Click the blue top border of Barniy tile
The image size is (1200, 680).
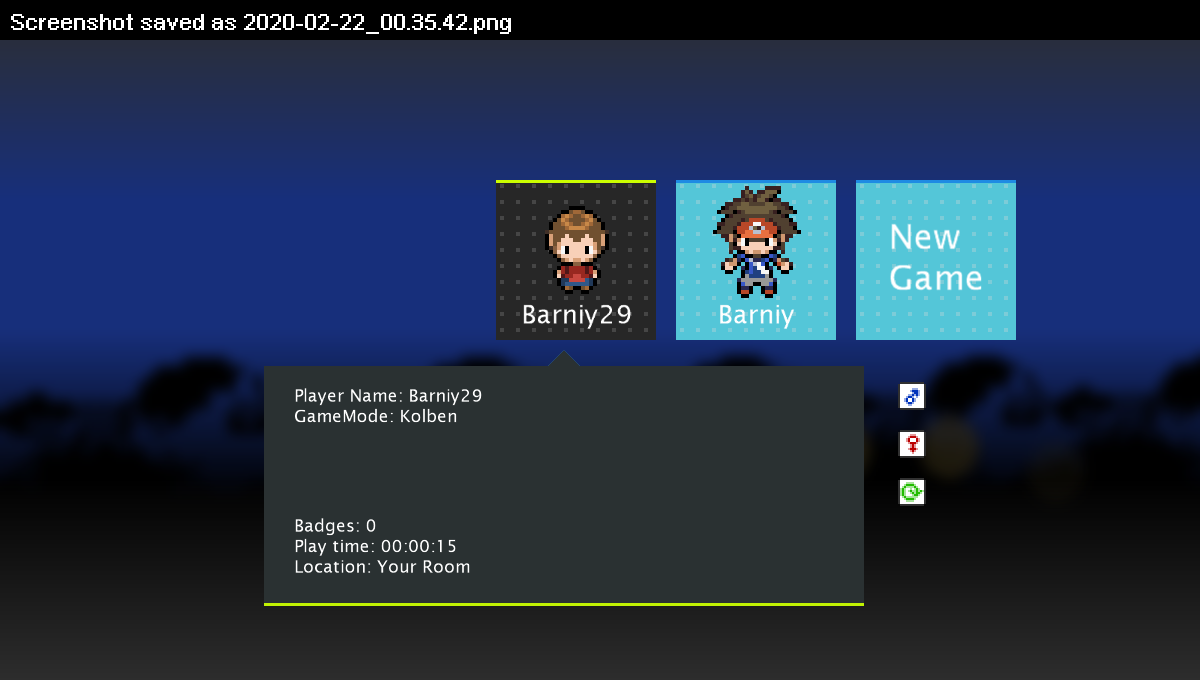756,182
